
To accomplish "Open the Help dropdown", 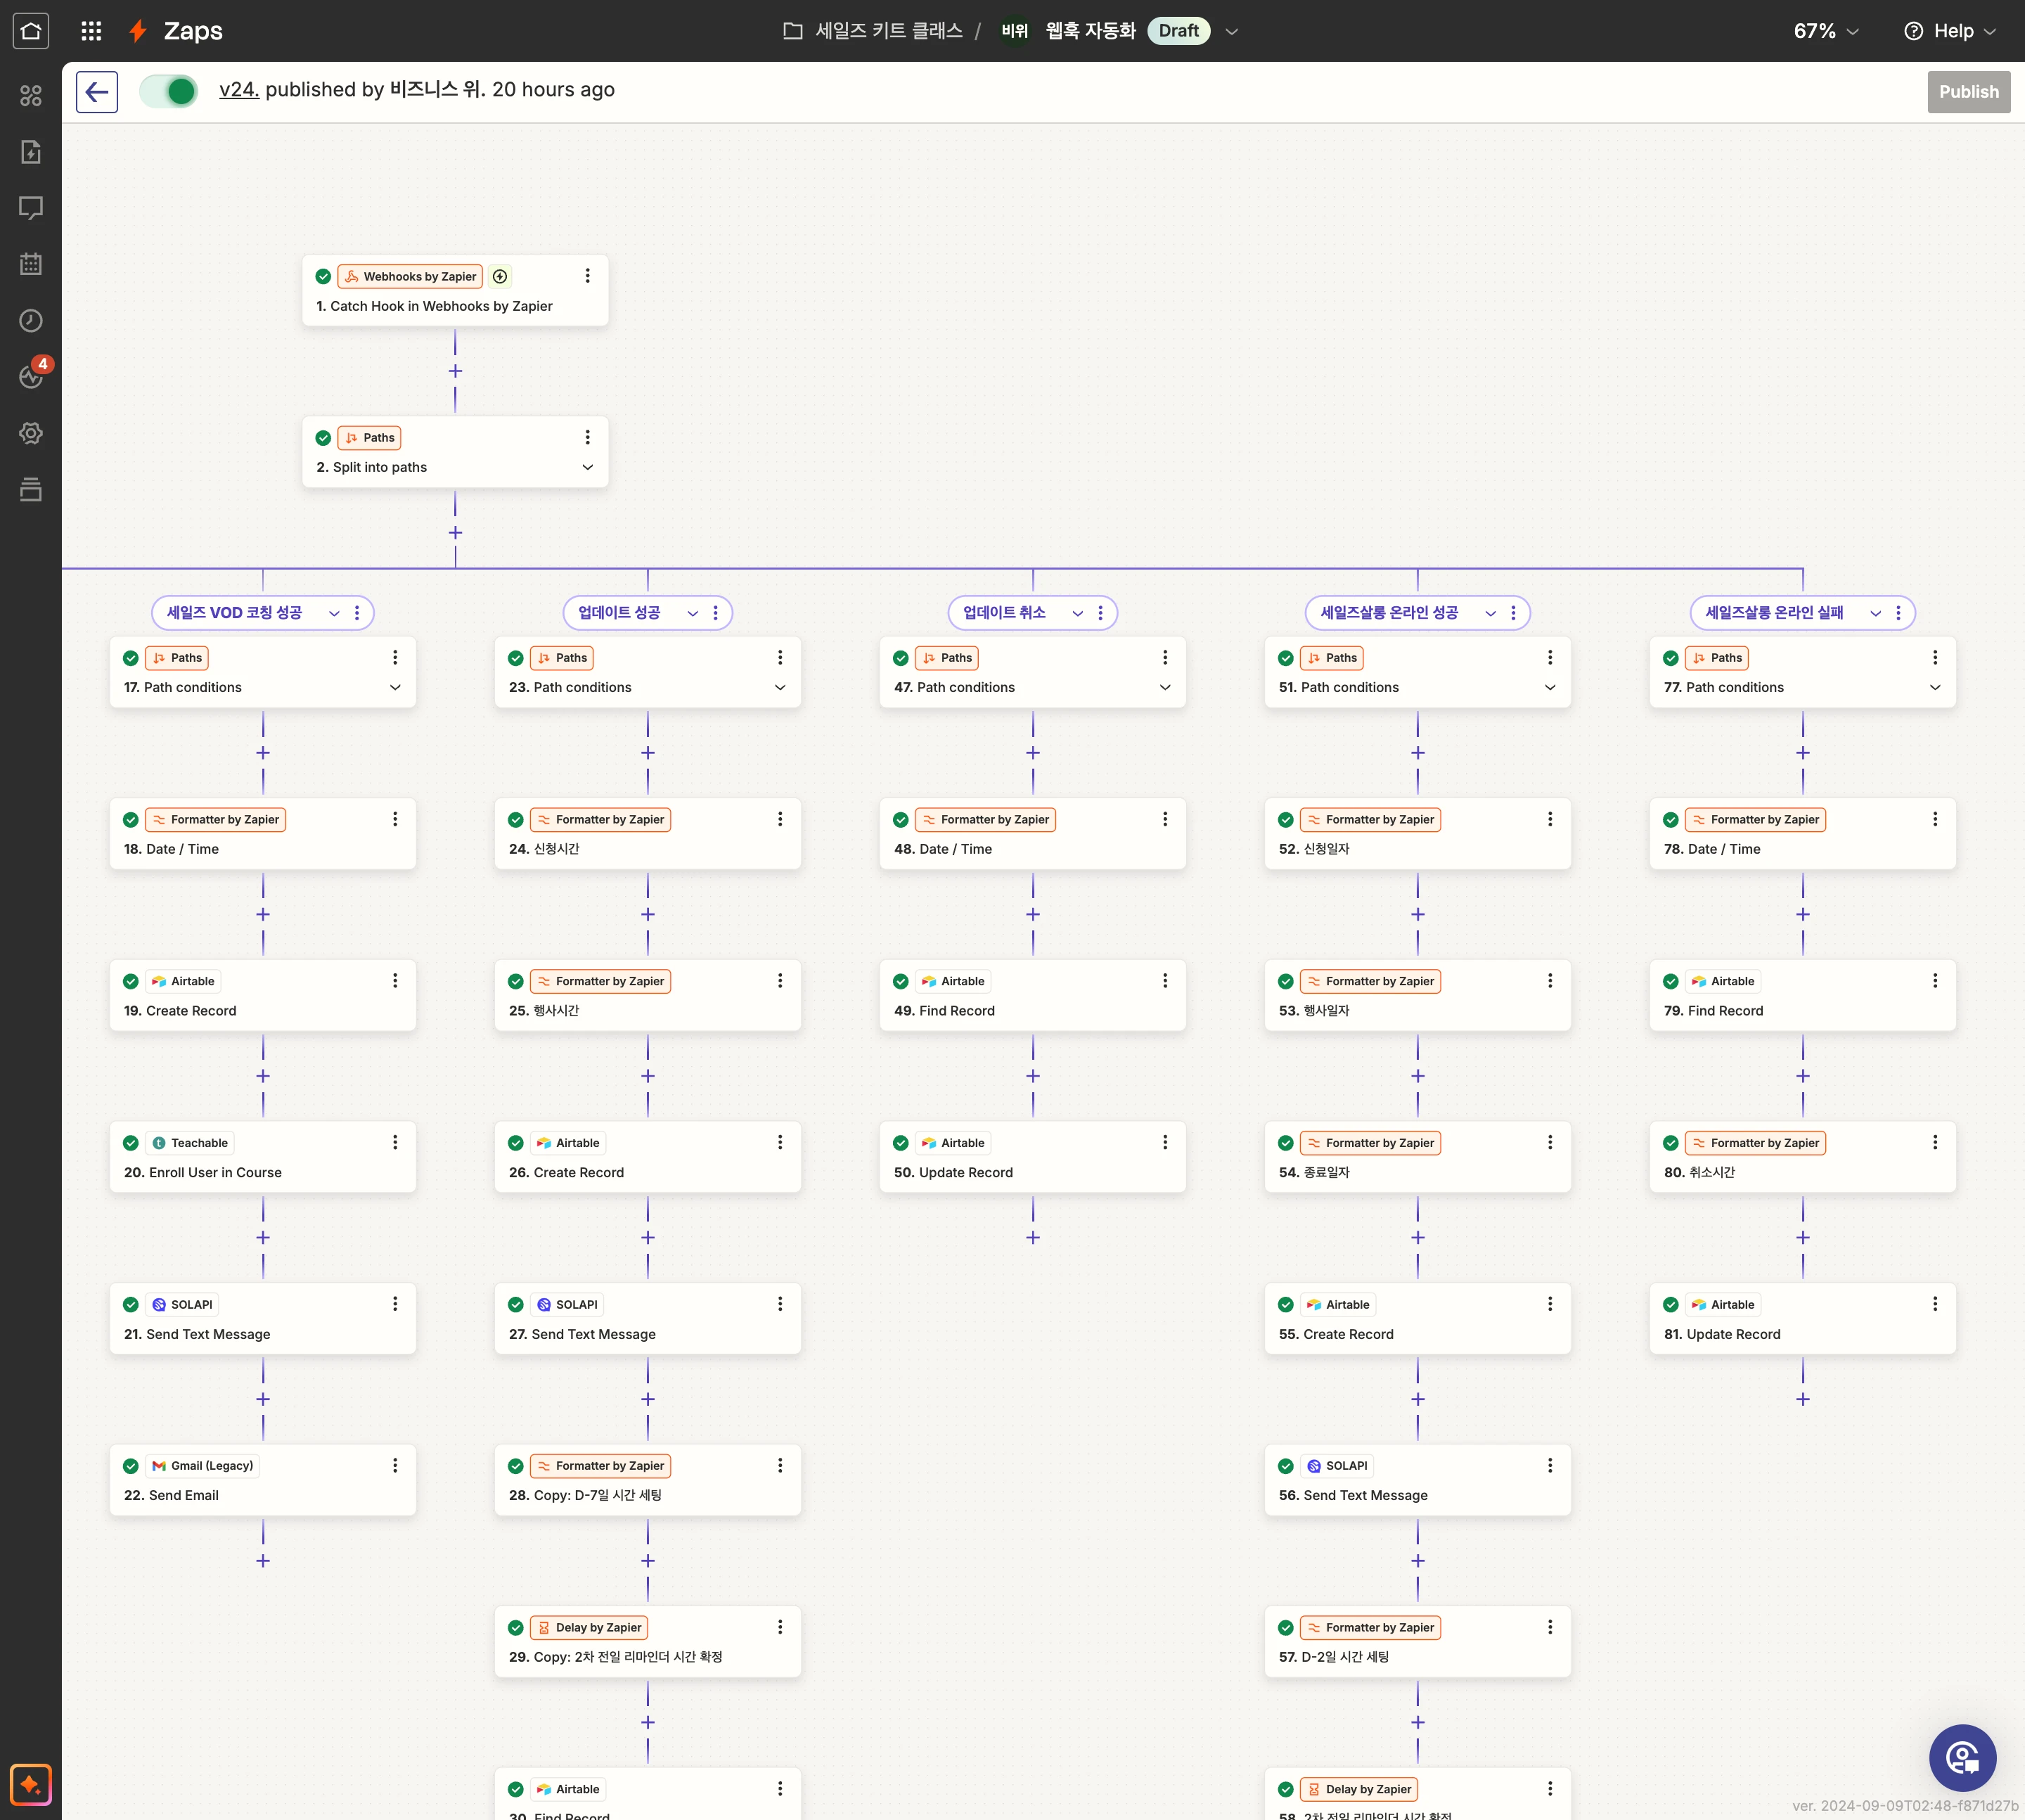I will [1950, 31].
